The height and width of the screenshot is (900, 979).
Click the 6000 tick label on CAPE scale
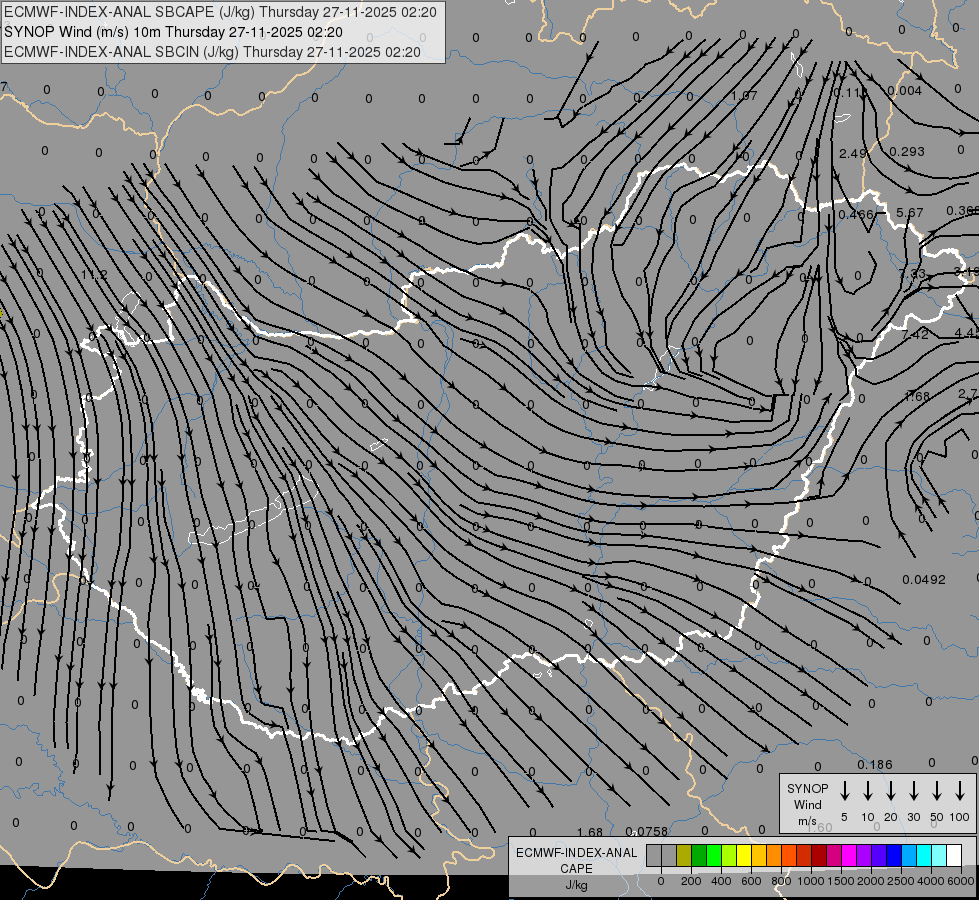click(960, 881)
